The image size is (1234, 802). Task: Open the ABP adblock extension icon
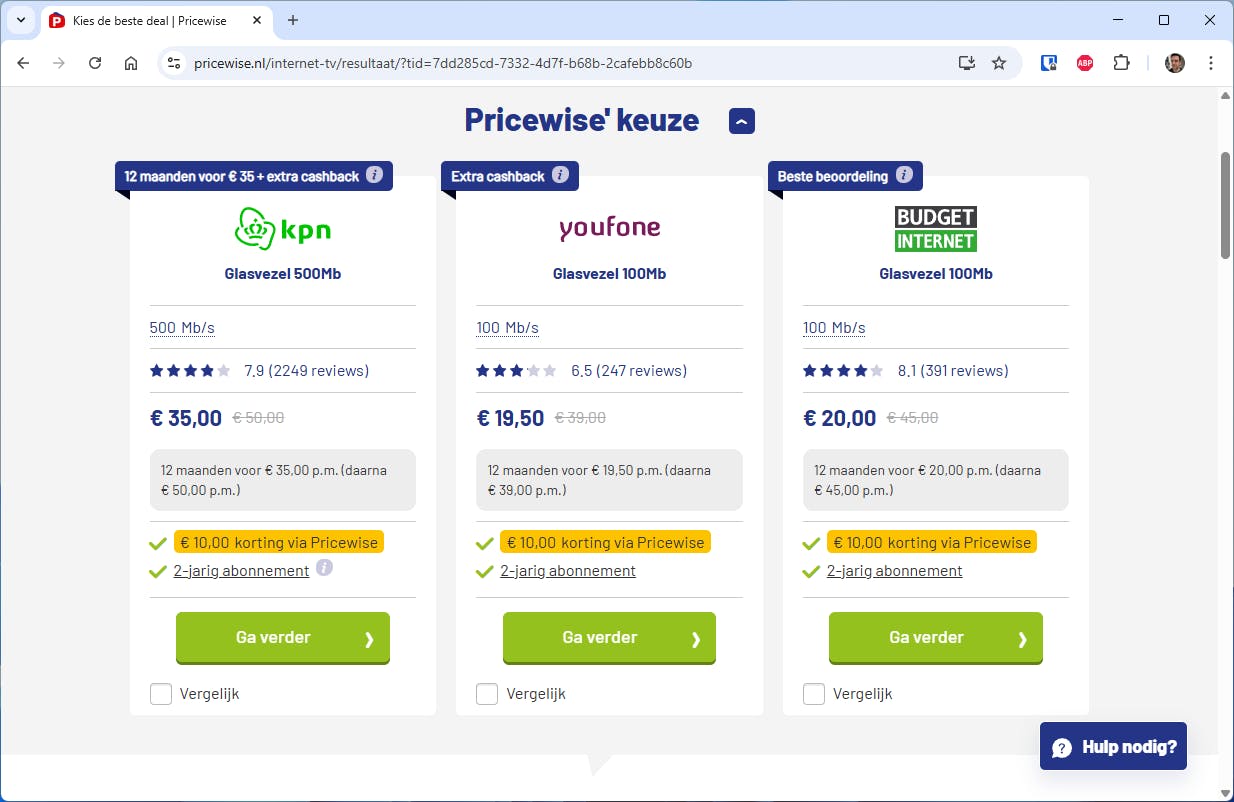1085,63
